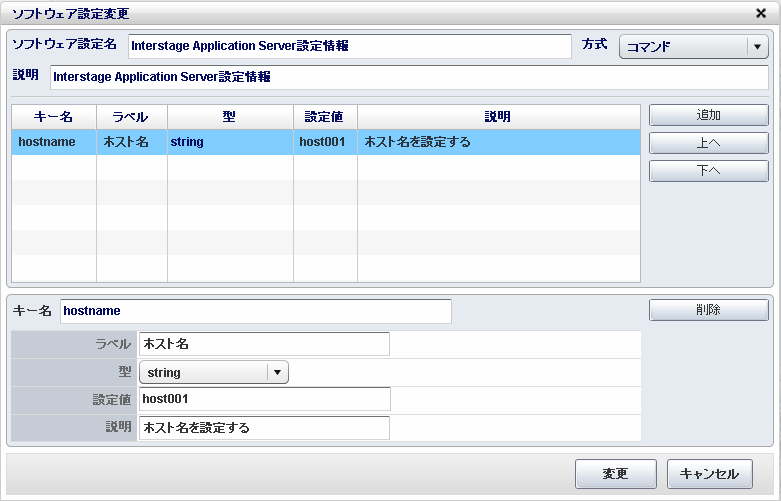Click the ラベル input field with ホスト名
This screenshot has height=501, width=781.
point(264,344)
